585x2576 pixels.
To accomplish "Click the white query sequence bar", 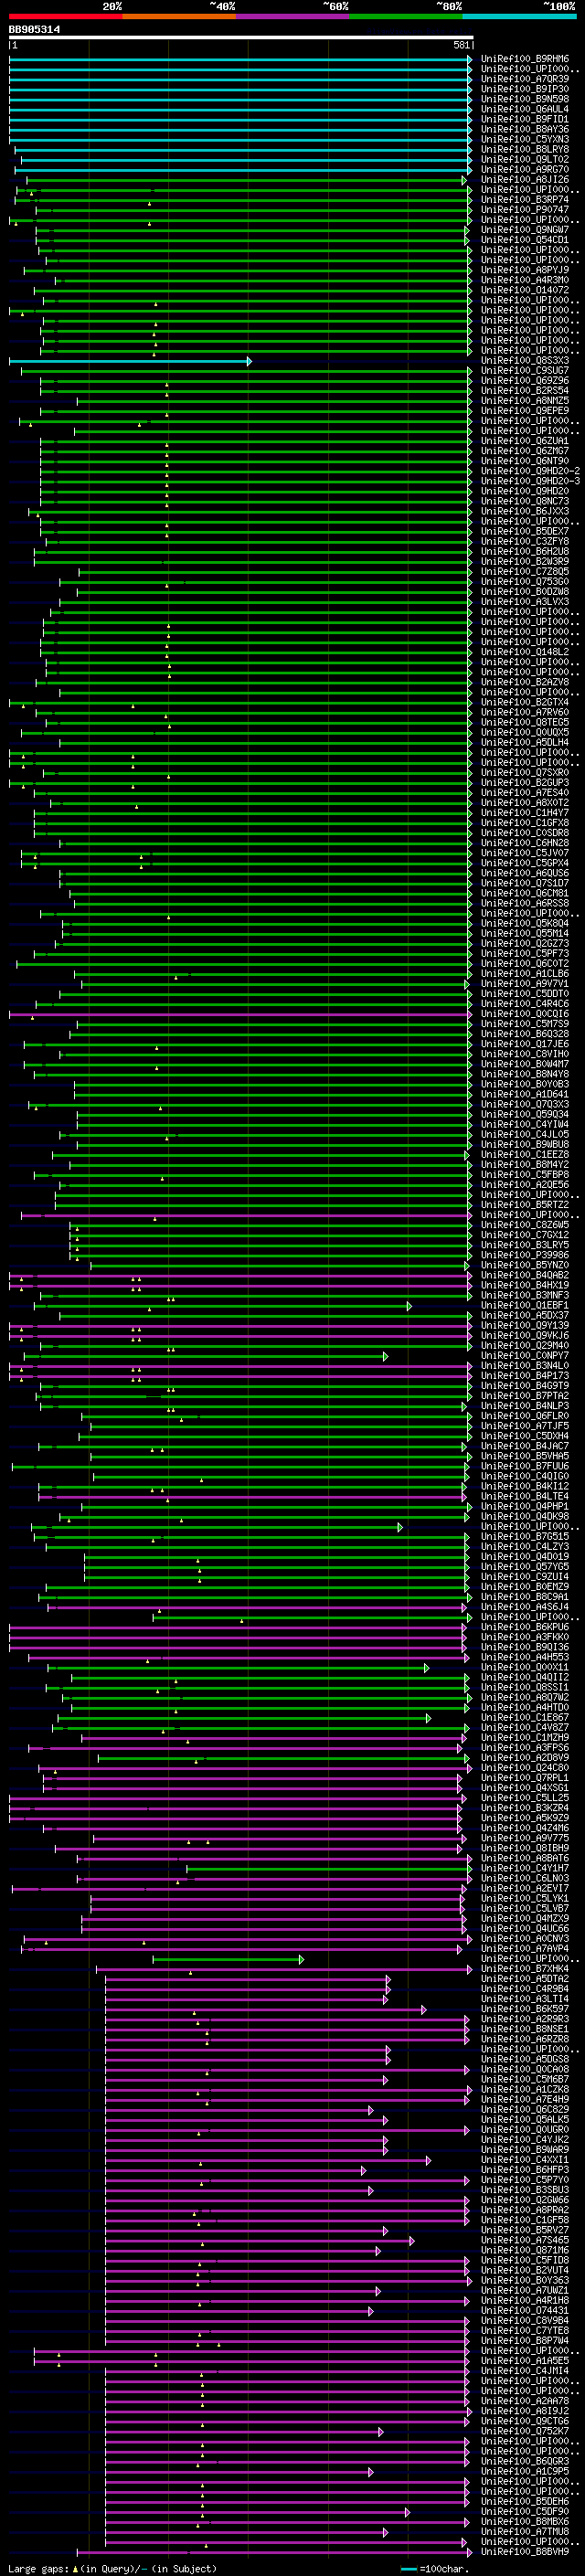I will (241, 38).
